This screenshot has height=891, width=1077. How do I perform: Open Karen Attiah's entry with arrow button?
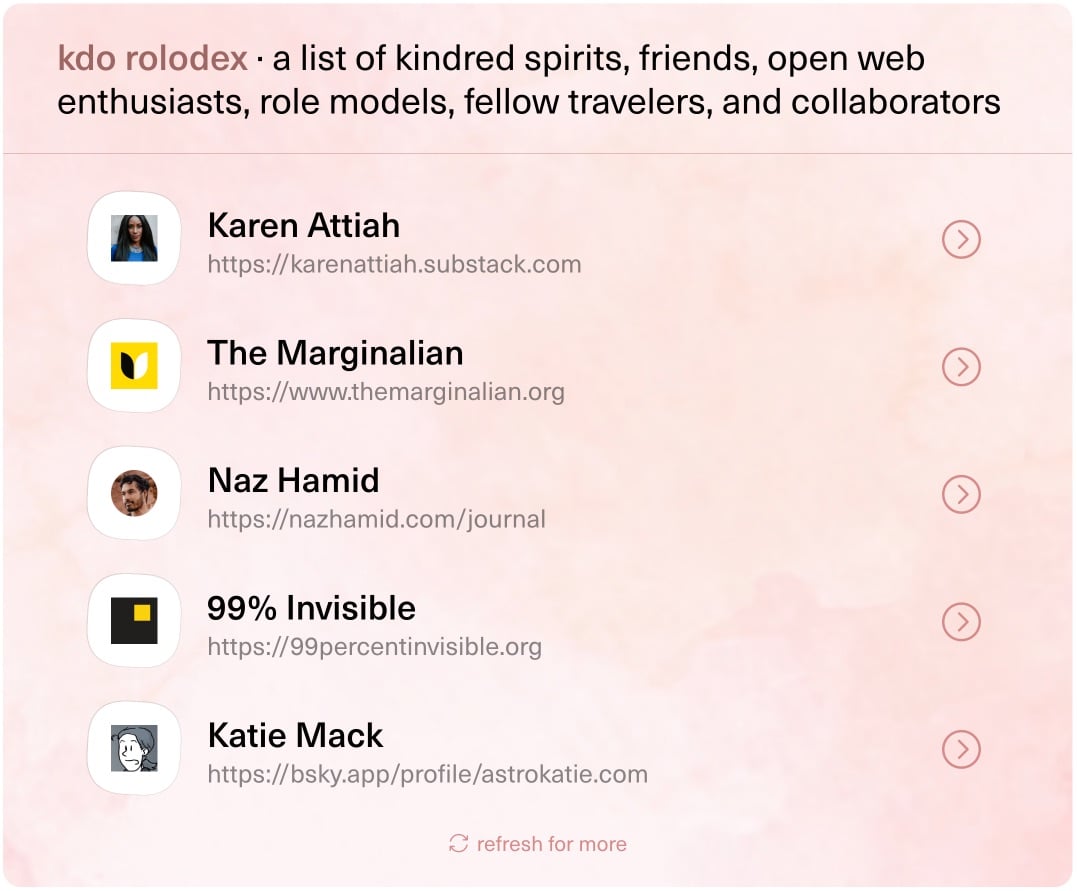coord(961,240)
